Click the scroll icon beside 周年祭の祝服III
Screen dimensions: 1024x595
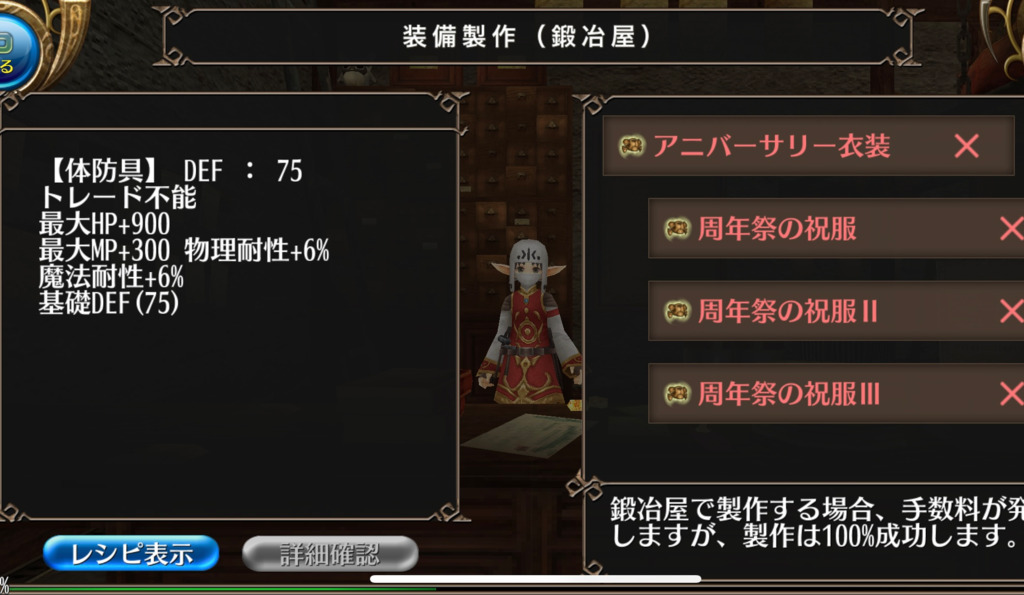[677, 394]
